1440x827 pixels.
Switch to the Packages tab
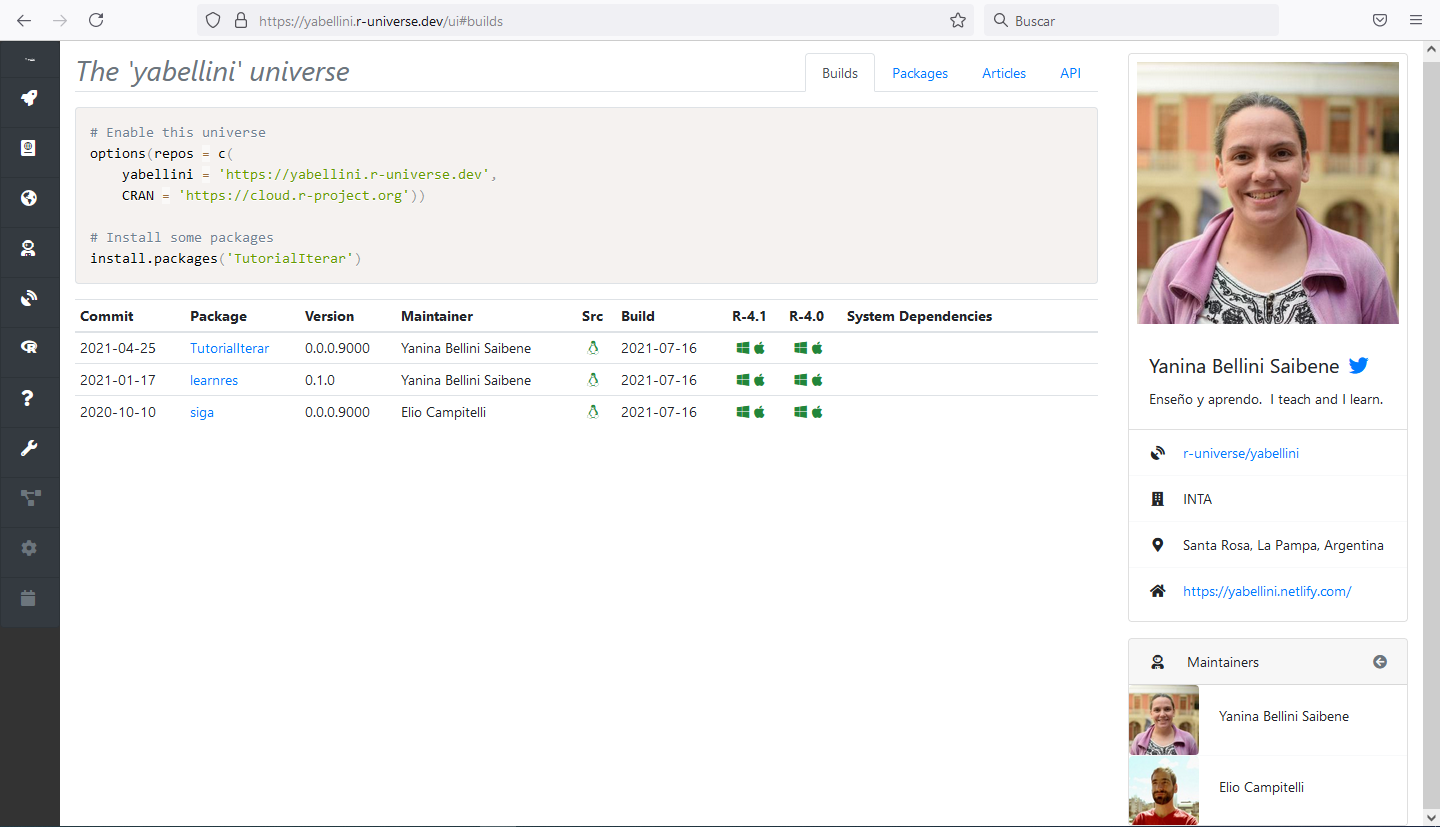coord(919,73)
